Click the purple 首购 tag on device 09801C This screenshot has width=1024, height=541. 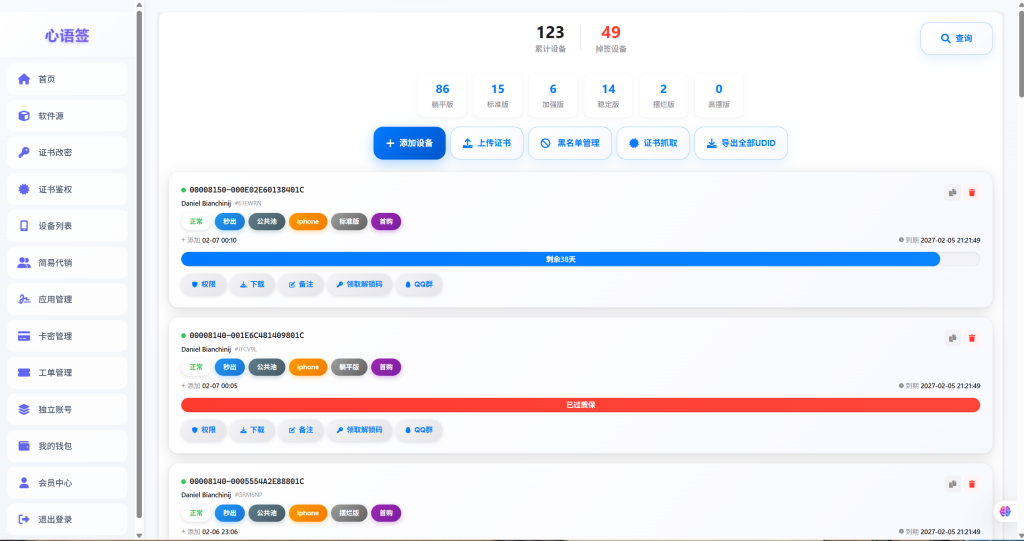point(386,367)
